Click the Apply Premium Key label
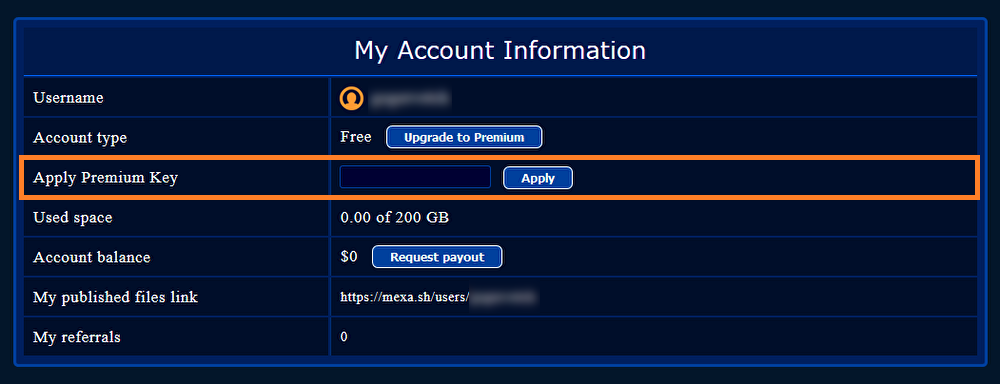Image resolution: width=1000 pixels, height=384 pixels. (105, 178)
